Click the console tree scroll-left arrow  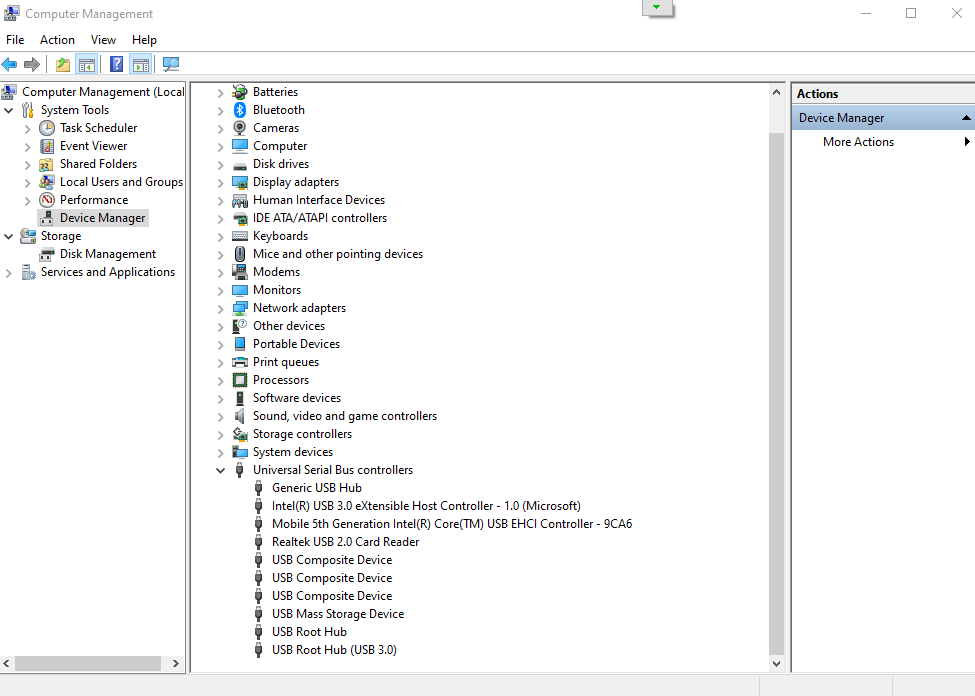click(7, 664)
